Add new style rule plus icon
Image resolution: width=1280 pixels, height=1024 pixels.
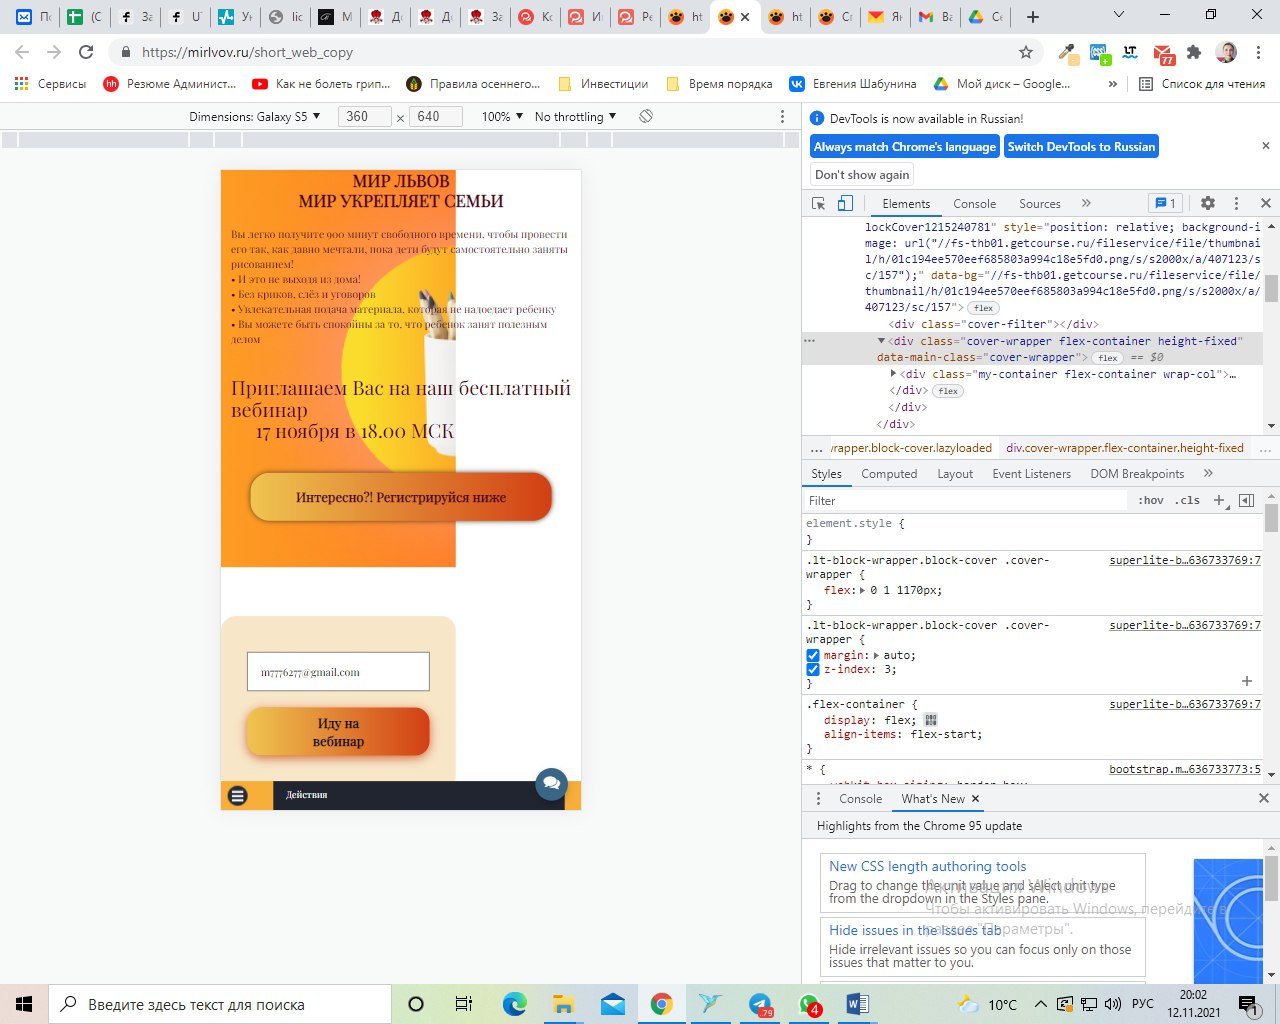pos(1219,500)
